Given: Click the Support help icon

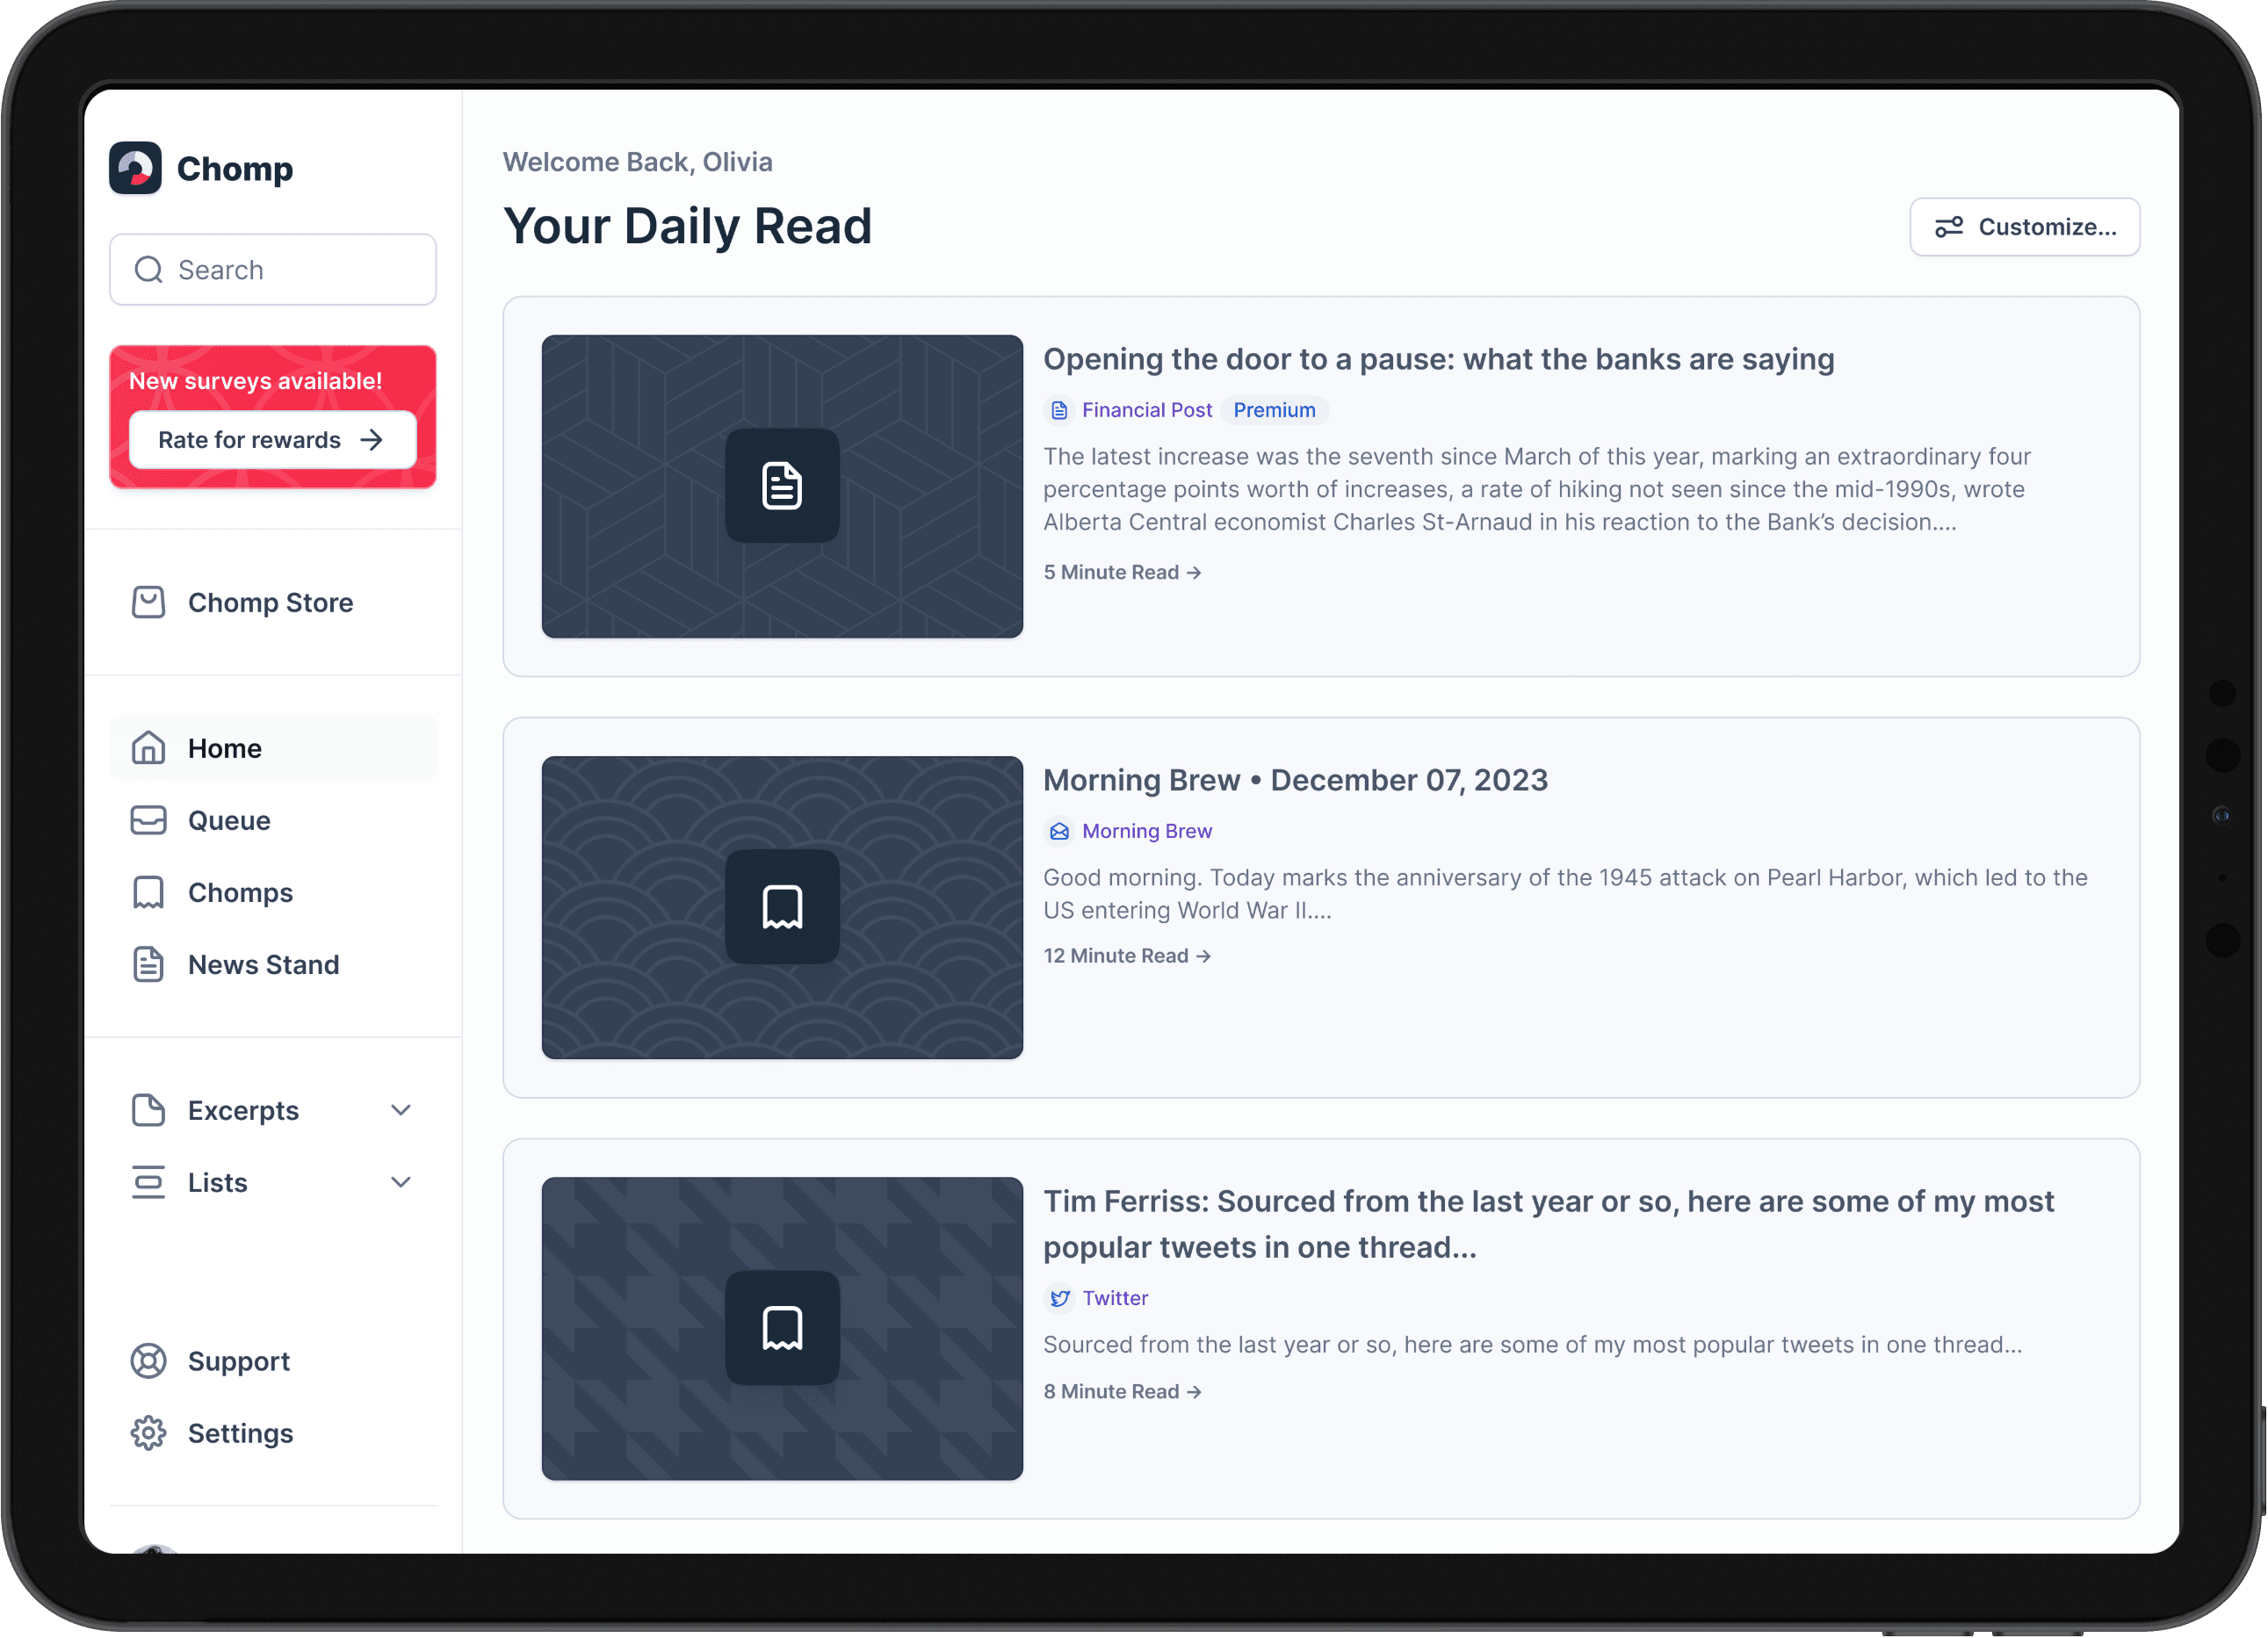Looking at the screenshot, I should click(x=149, y=1360).
